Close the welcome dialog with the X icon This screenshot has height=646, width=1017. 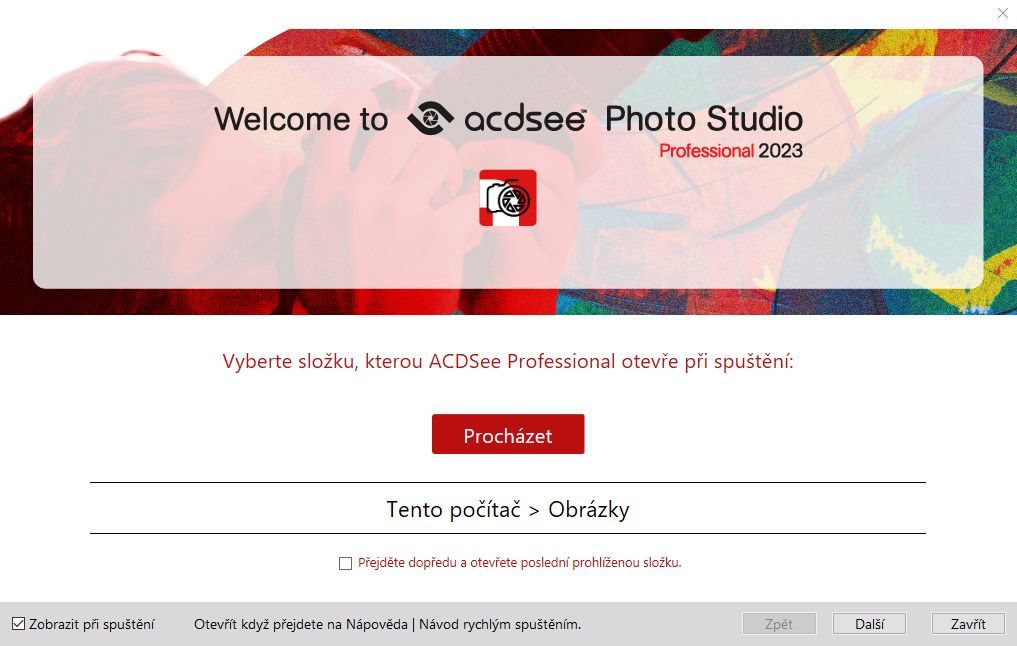[x=1002, y=13]
